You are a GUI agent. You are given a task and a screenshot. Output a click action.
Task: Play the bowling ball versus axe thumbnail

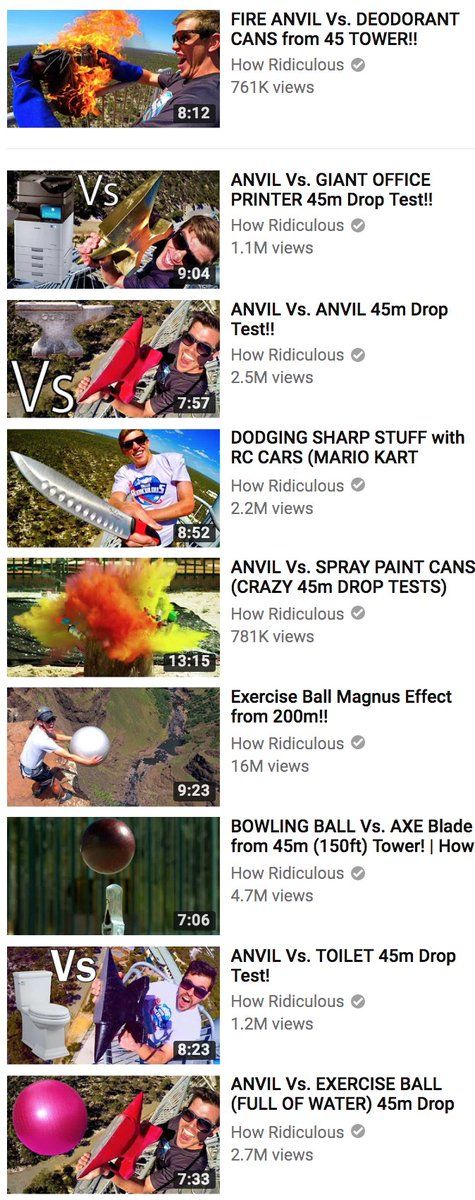click(x=113, y=876)
